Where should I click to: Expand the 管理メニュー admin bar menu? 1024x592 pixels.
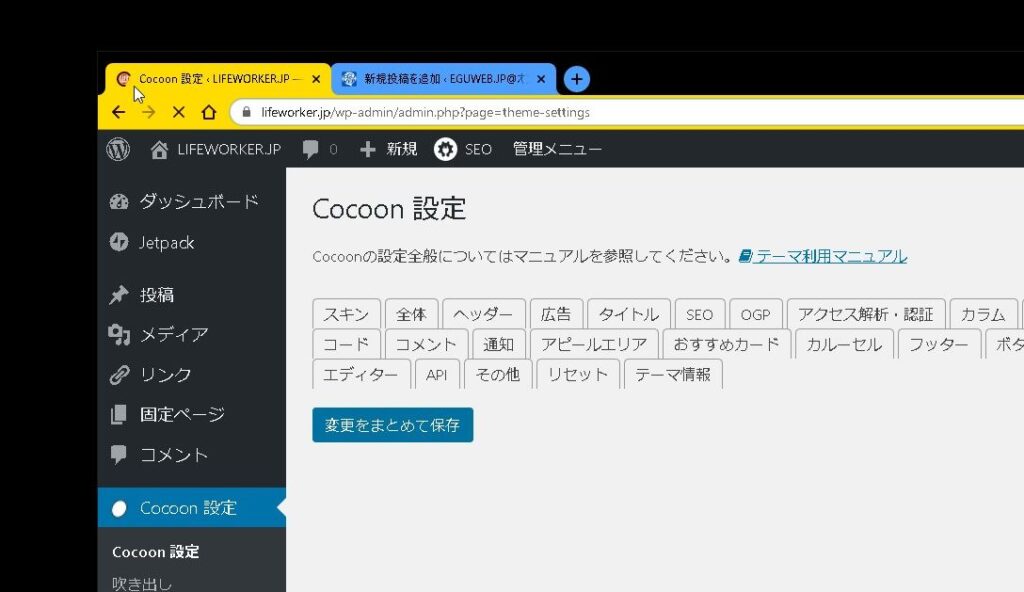point(557,149)
